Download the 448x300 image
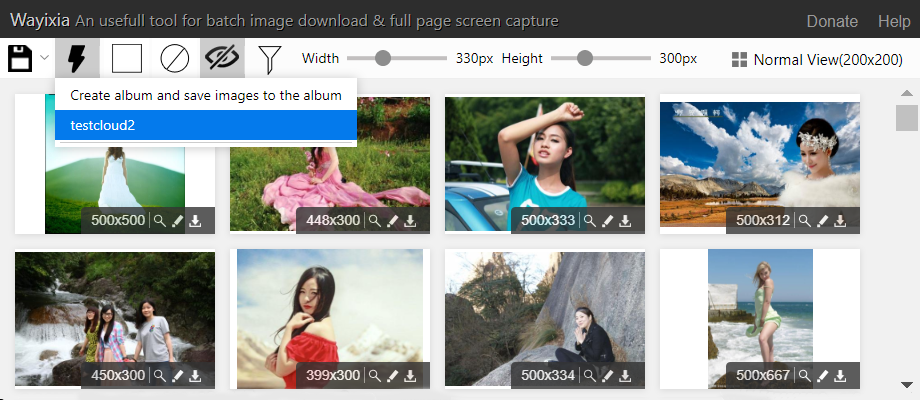The height and width of the screenshot is (400, 920). pos(411,221)
